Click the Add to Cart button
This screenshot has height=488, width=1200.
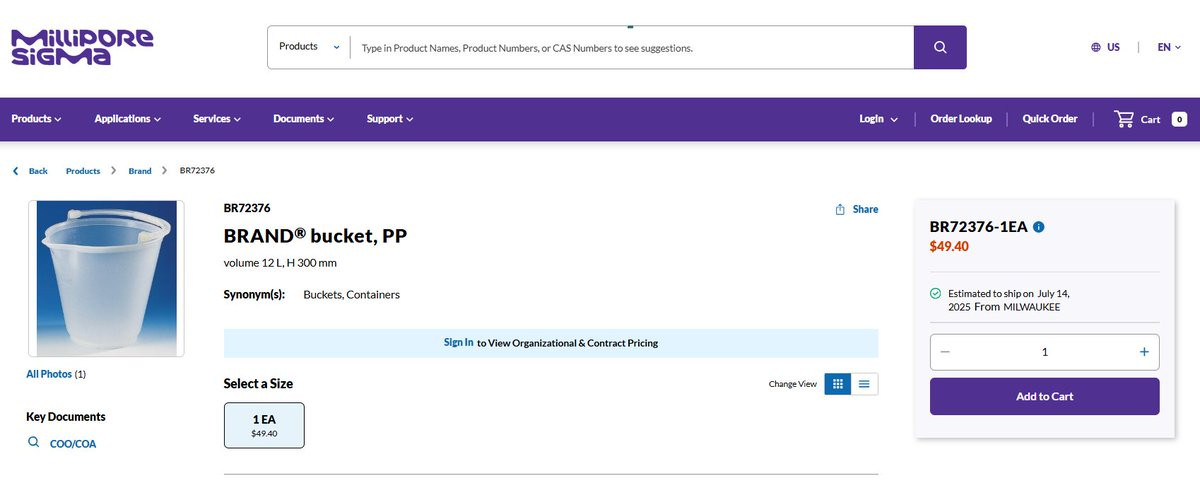pyautogui.click(x=1045, y=396)
